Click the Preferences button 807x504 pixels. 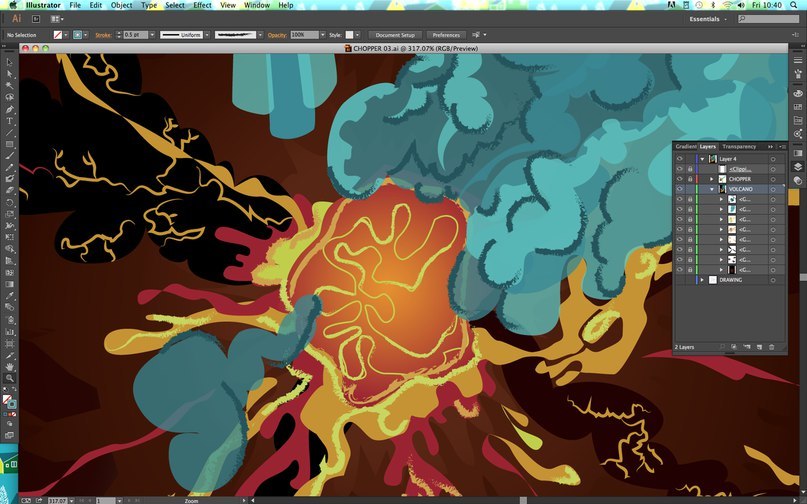446,35
